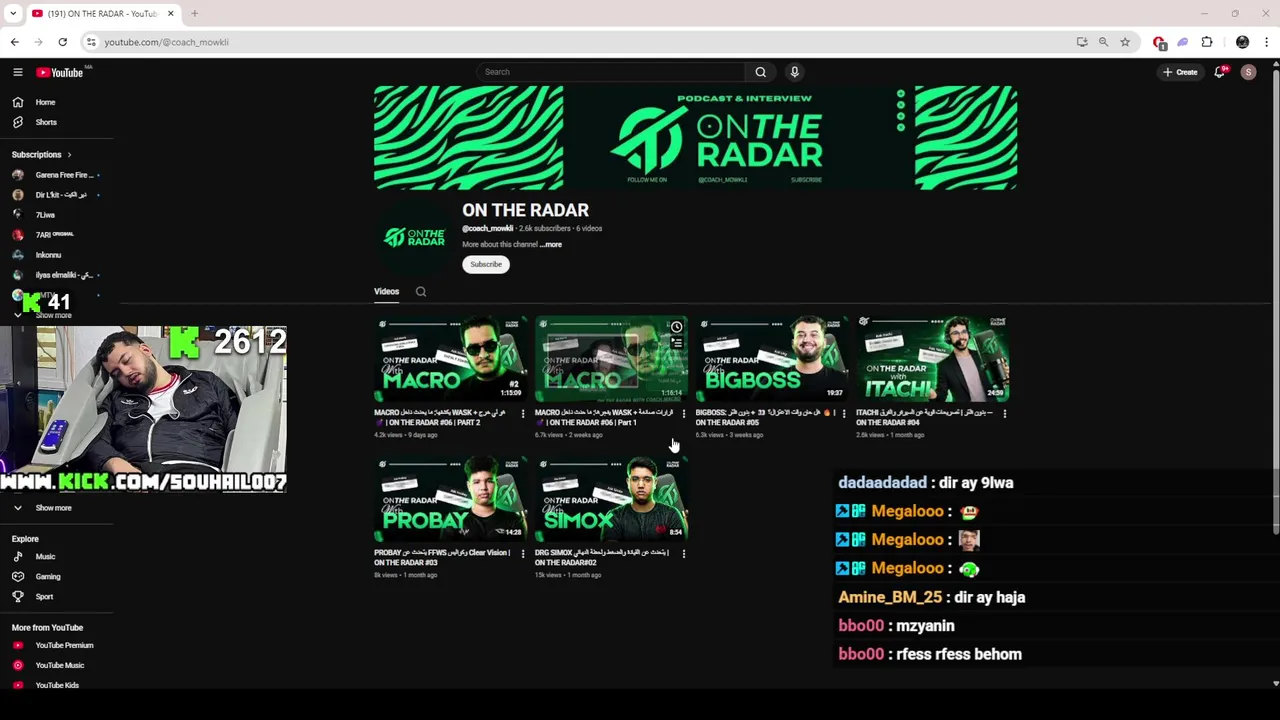
Task: Play MACRO PART 2 video thumbnail
Action: 450,359
